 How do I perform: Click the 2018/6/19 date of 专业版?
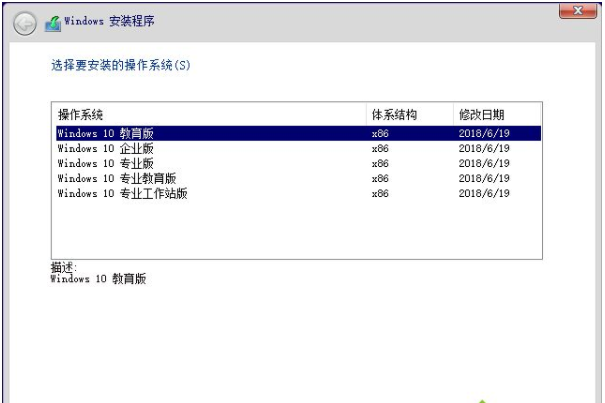point(484,163)
